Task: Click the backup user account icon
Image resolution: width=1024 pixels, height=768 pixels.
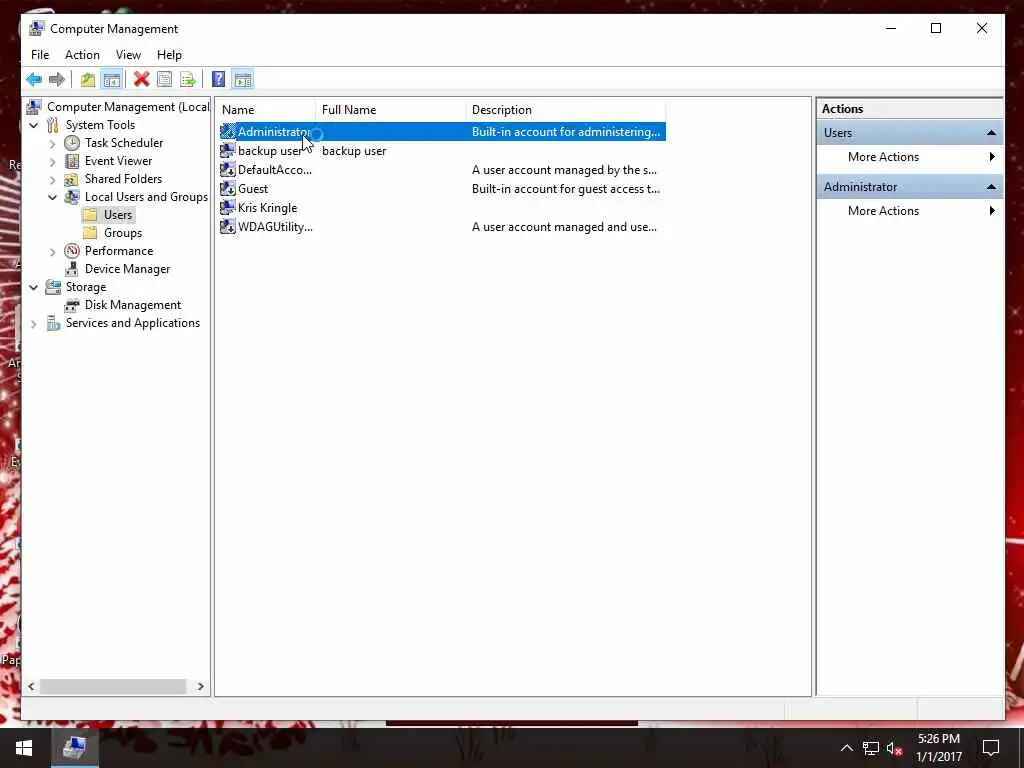Action: click(x=227, y=151)
